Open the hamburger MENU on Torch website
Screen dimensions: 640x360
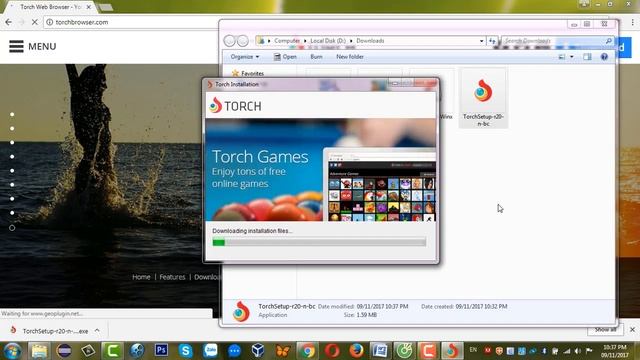pos(33,47)
